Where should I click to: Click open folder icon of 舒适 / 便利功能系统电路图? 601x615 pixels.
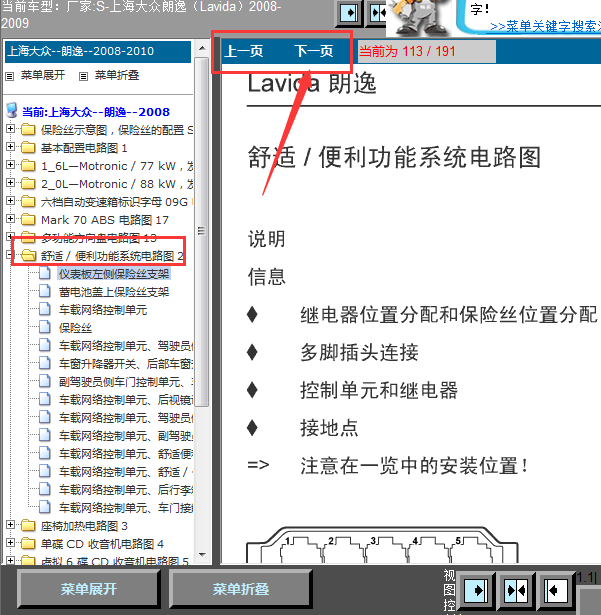28,255
